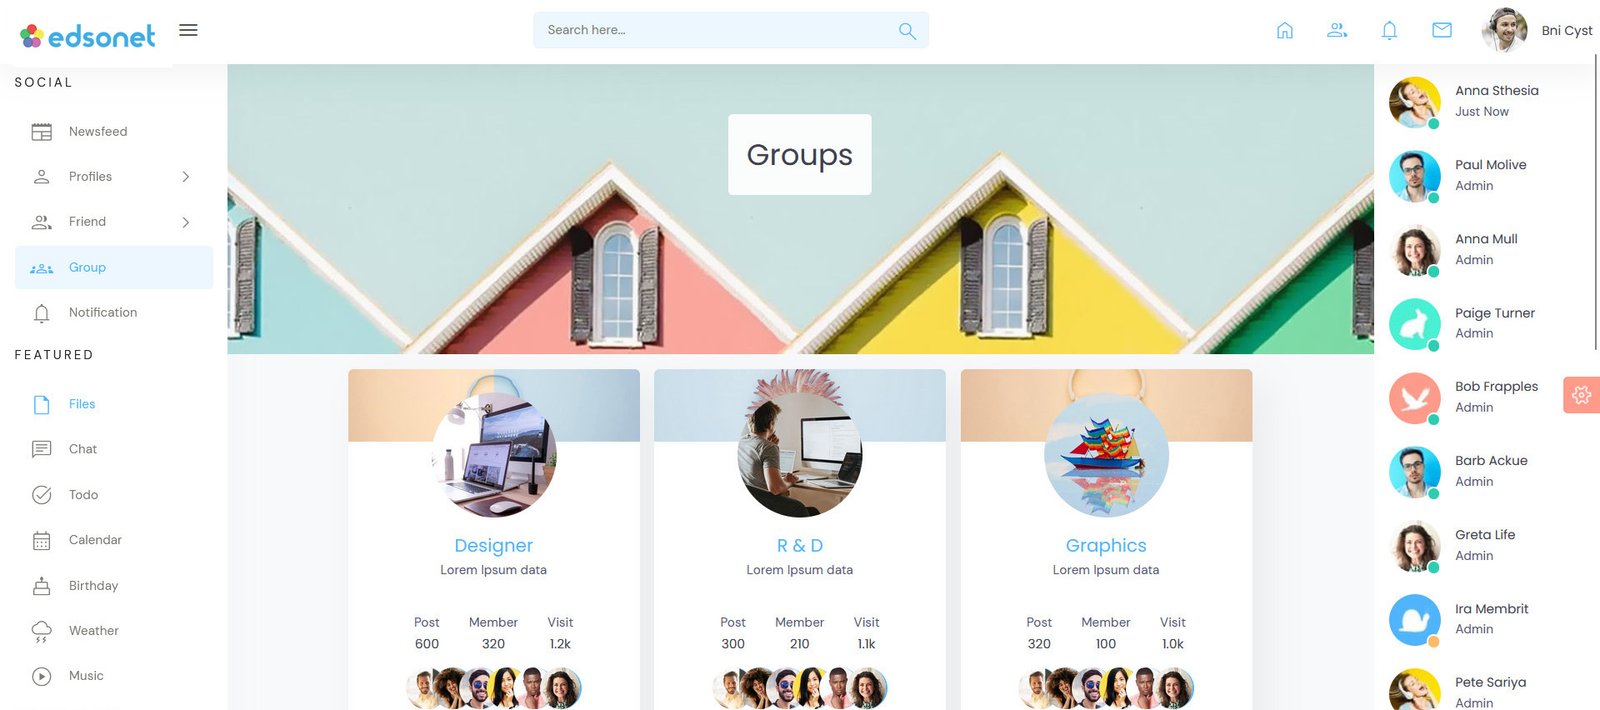Open the Designer group link
Viewport: 1600px width, 710px height.
pyautogui.click(x=494, y=546)
